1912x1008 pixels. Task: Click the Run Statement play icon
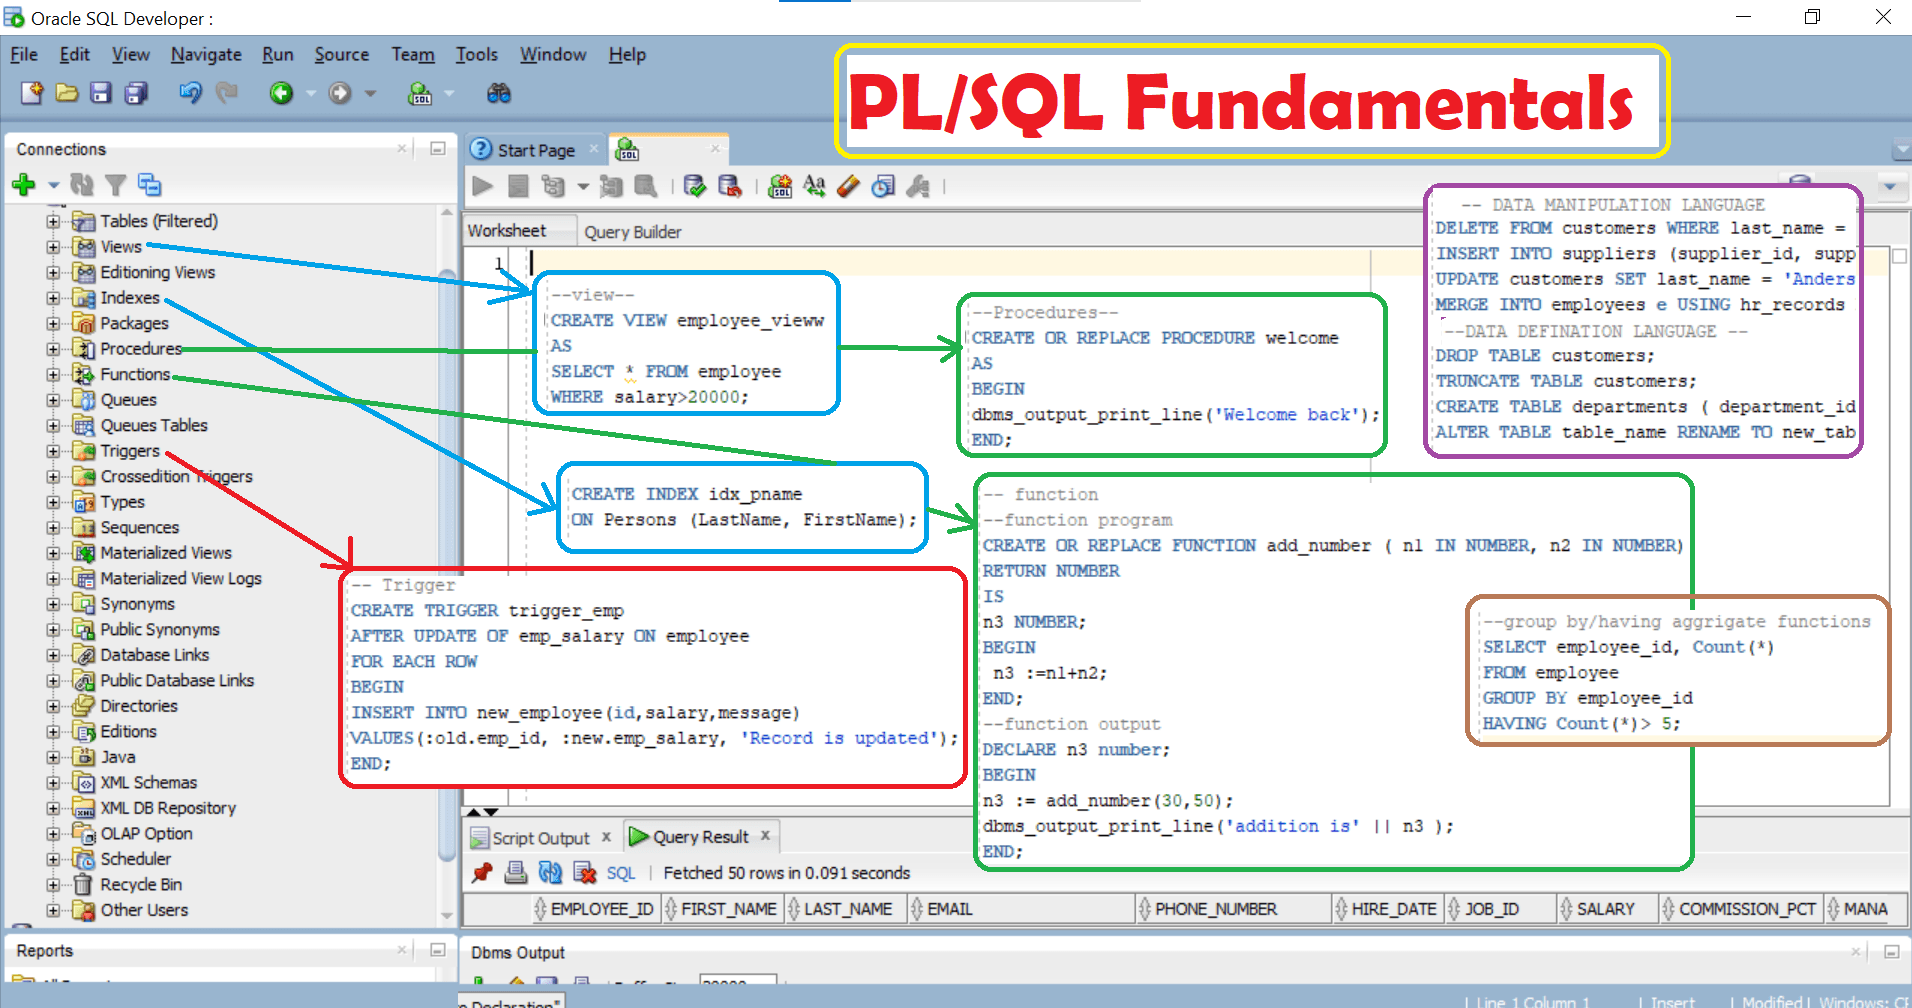(x=482, y=186)
